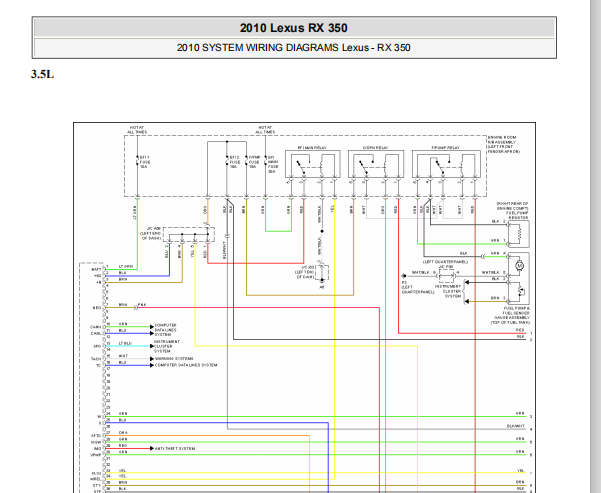Click the '2010 Lexus RX 350' page title
601x493 pixels.
tap(294, 28)
